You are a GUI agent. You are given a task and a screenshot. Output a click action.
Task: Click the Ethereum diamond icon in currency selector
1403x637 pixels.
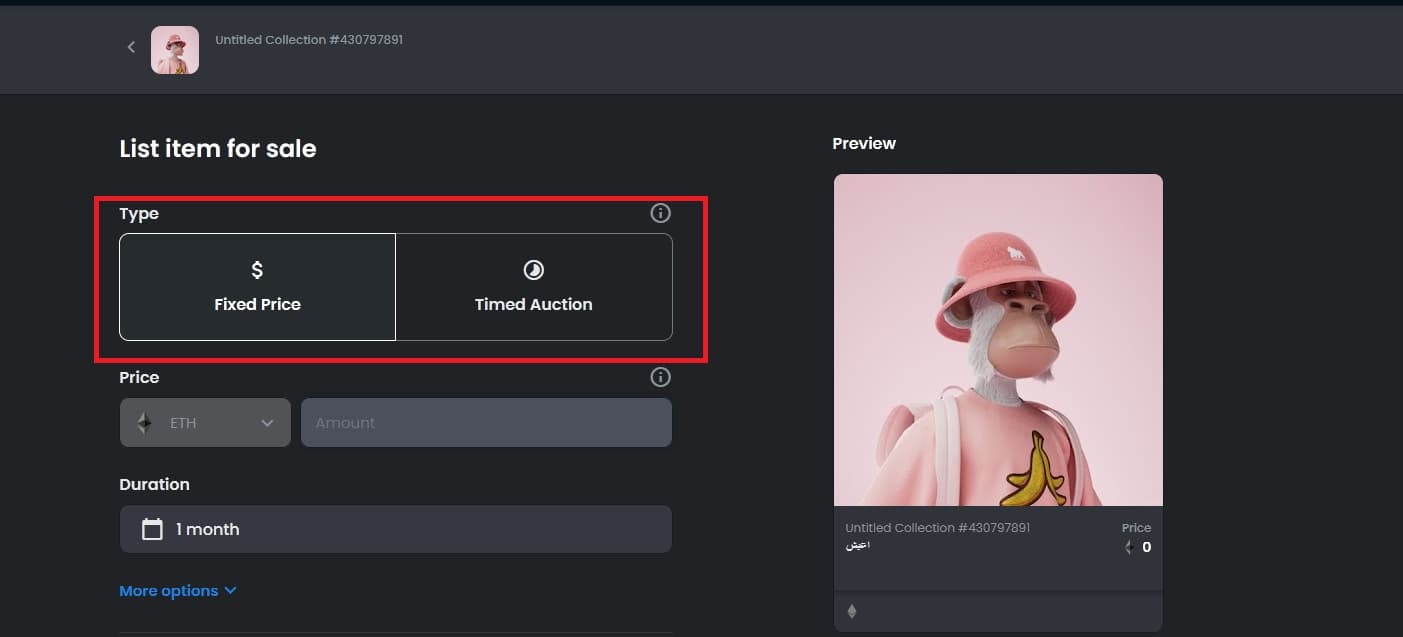(145, 423)
